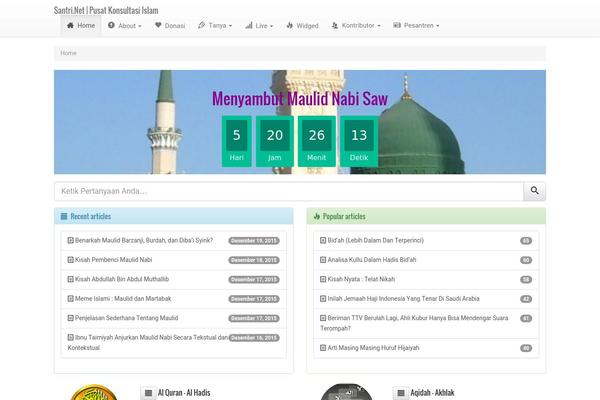Click the card icon beside Pesantren
Viewport: 600px width, 400px height.
397,25
